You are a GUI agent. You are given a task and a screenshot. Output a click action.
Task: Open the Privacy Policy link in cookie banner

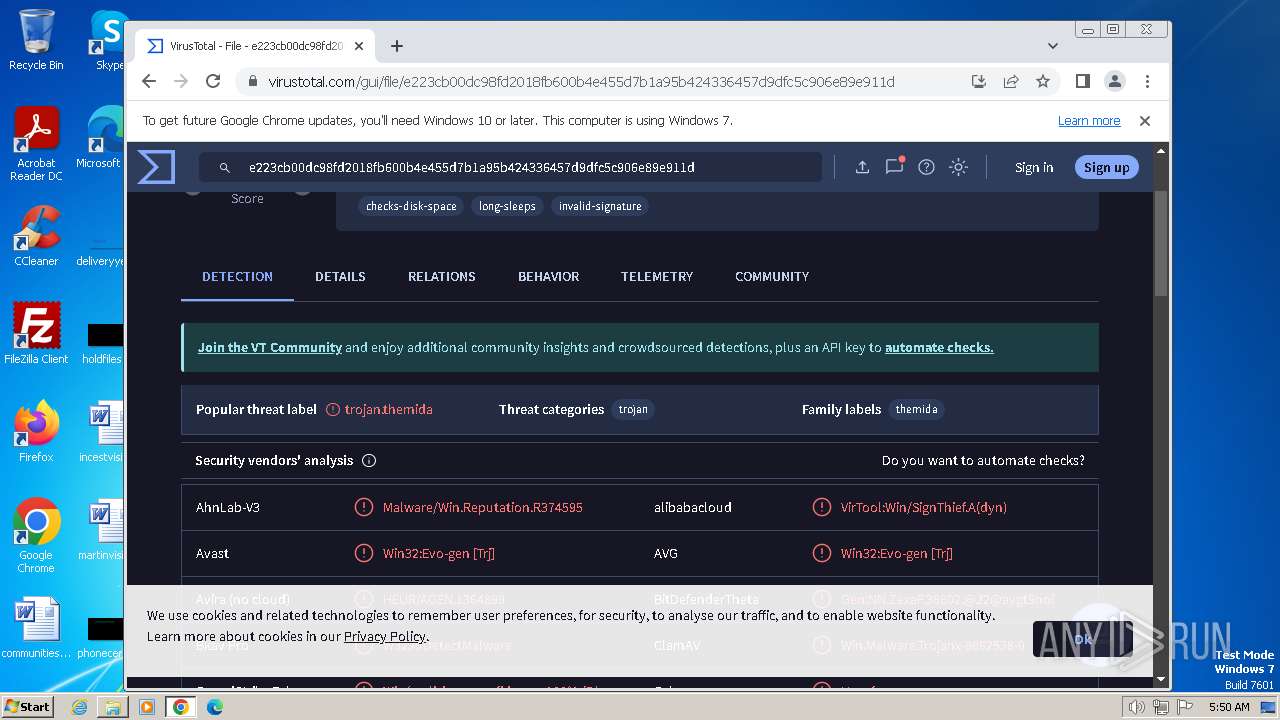(385, 637)
